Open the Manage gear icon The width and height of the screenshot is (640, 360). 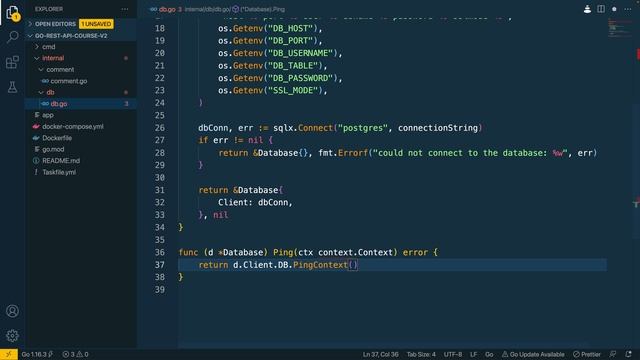(12, 336)
